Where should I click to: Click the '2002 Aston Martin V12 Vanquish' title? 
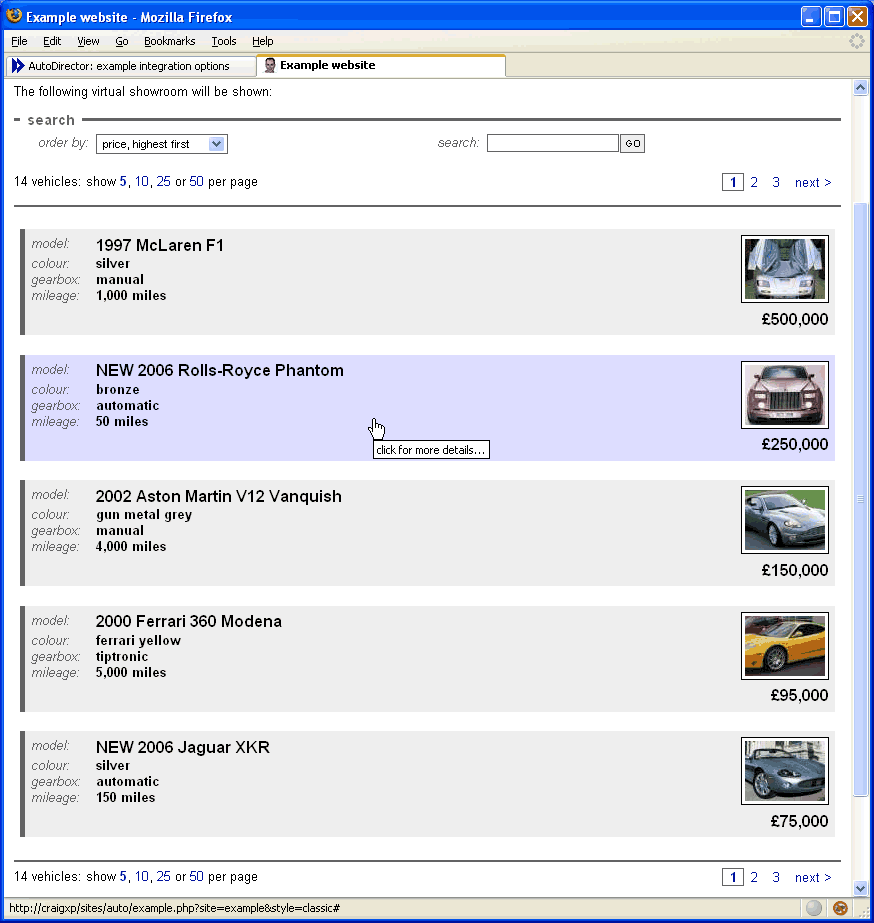tap(218, 496)
